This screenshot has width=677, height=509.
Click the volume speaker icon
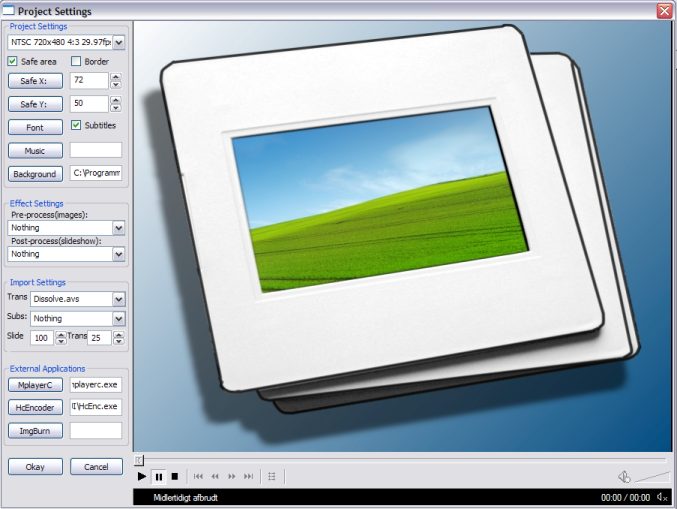pos(624,477)
